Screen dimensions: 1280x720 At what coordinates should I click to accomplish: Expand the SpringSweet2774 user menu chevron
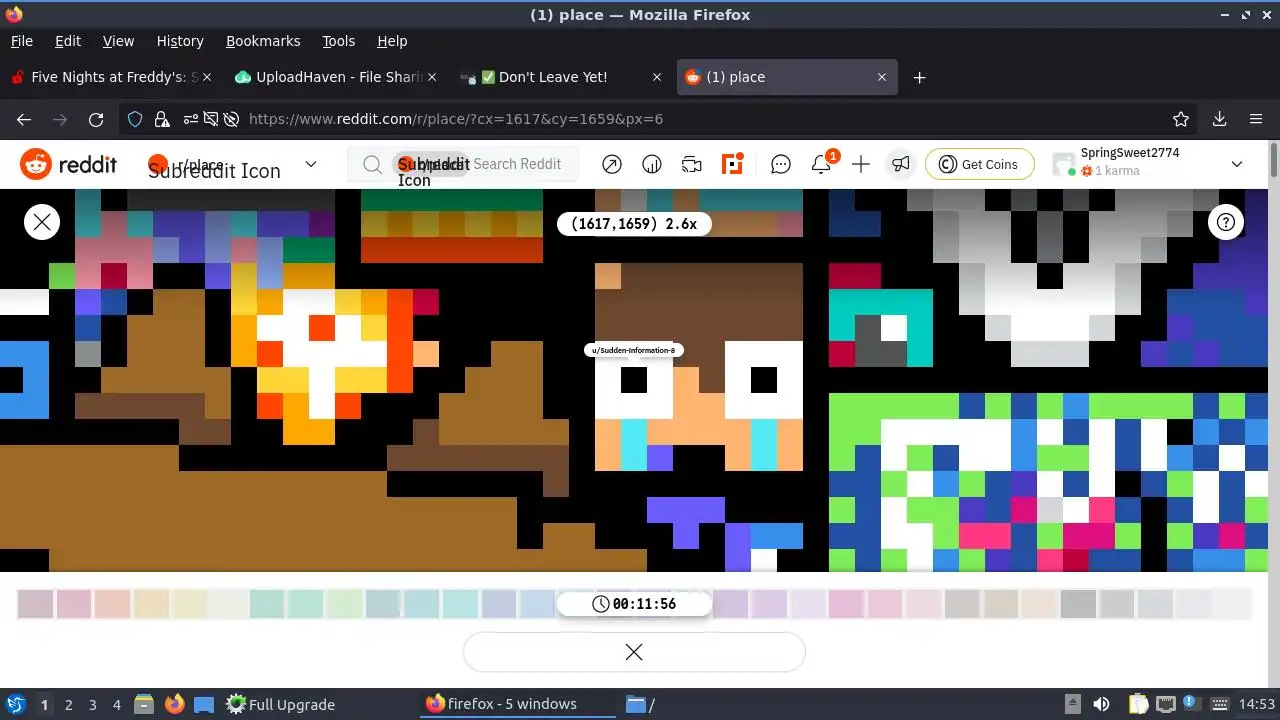pyautogui.click(x=1237, y=164)
